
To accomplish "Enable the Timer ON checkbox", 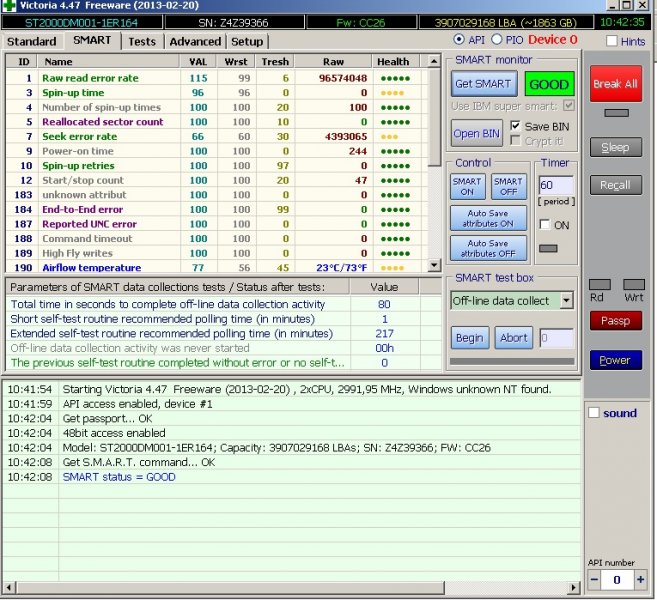I will pyautogui.click(x=545, y=225).
